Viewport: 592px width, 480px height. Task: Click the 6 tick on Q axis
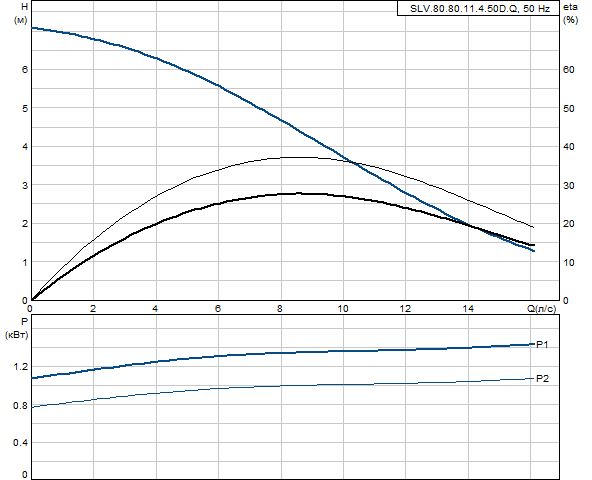tap(218, 309)
